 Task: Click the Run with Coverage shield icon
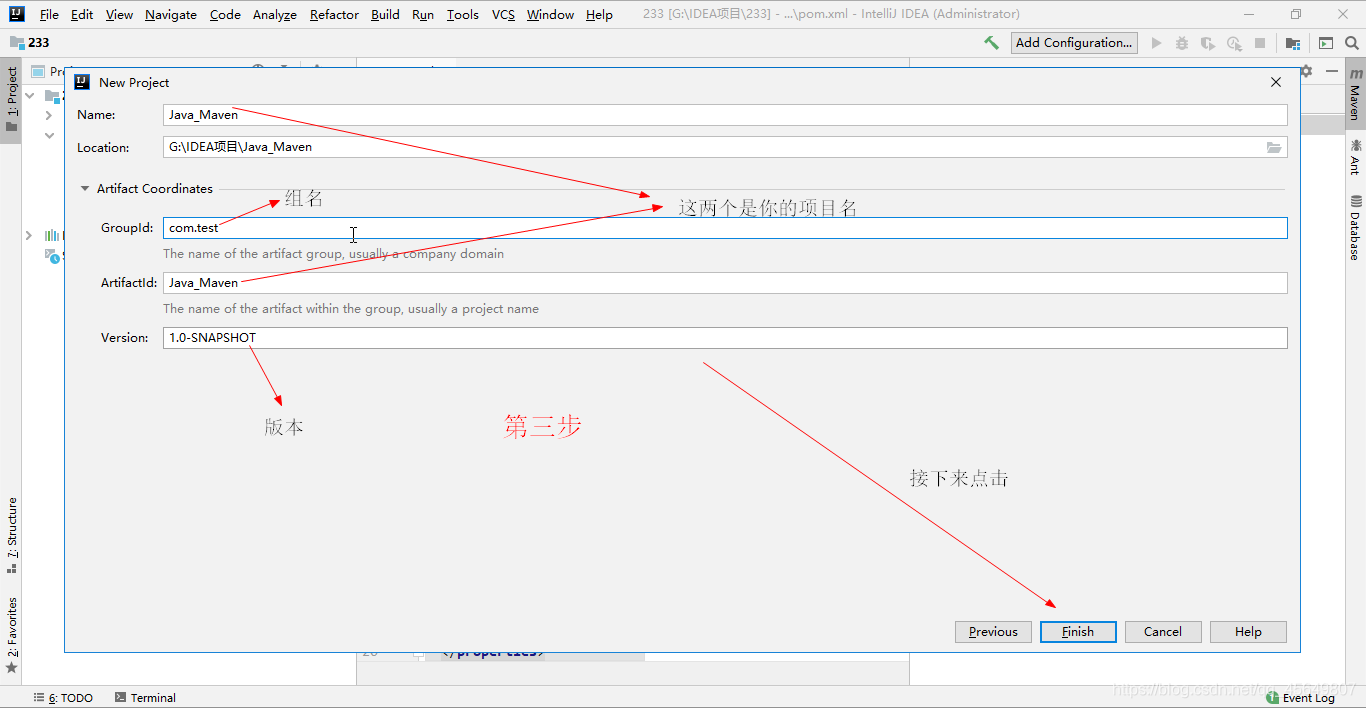tap(1208, 43)
